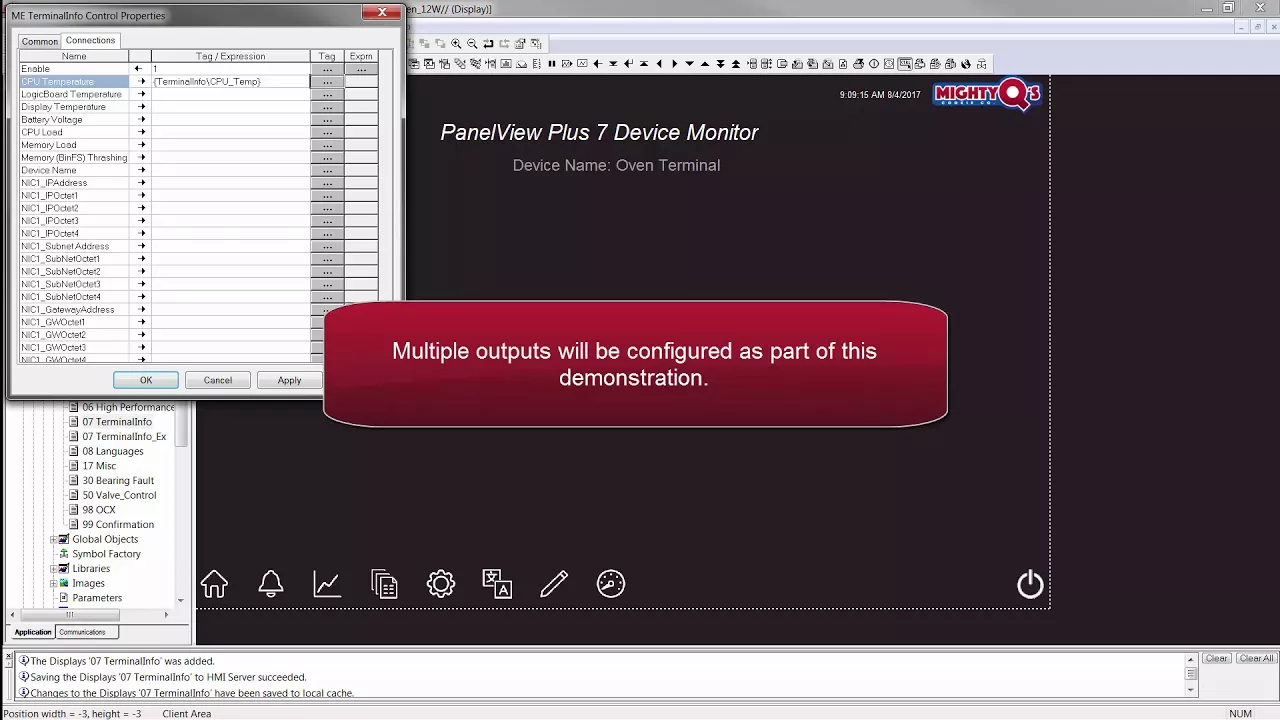
Task: Open the alarm bell icon on the display
Action: click(271, 583)
